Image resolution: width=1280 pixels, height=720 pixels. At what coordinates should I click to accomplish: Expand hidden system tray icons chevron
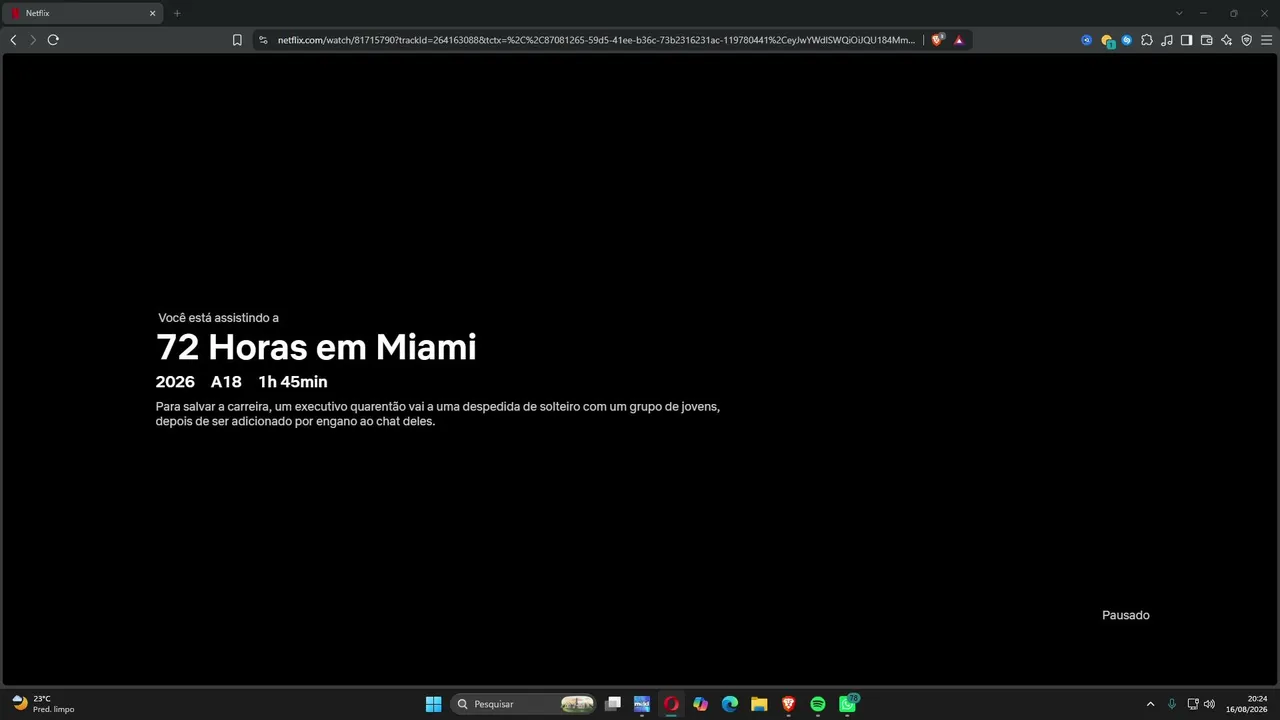[1150, 704]
